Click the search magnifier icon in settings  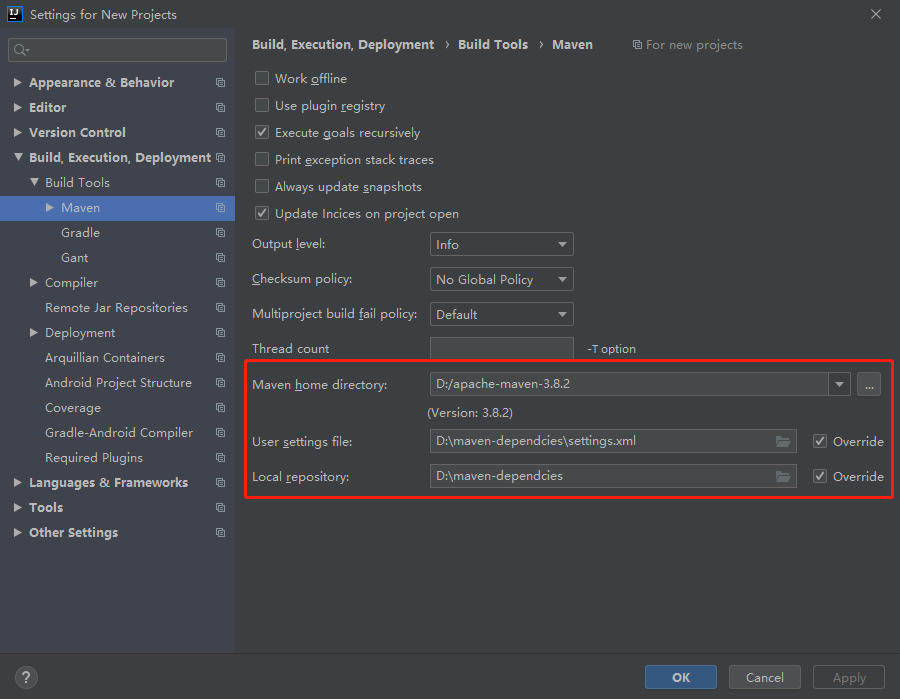tap(21, 50)
